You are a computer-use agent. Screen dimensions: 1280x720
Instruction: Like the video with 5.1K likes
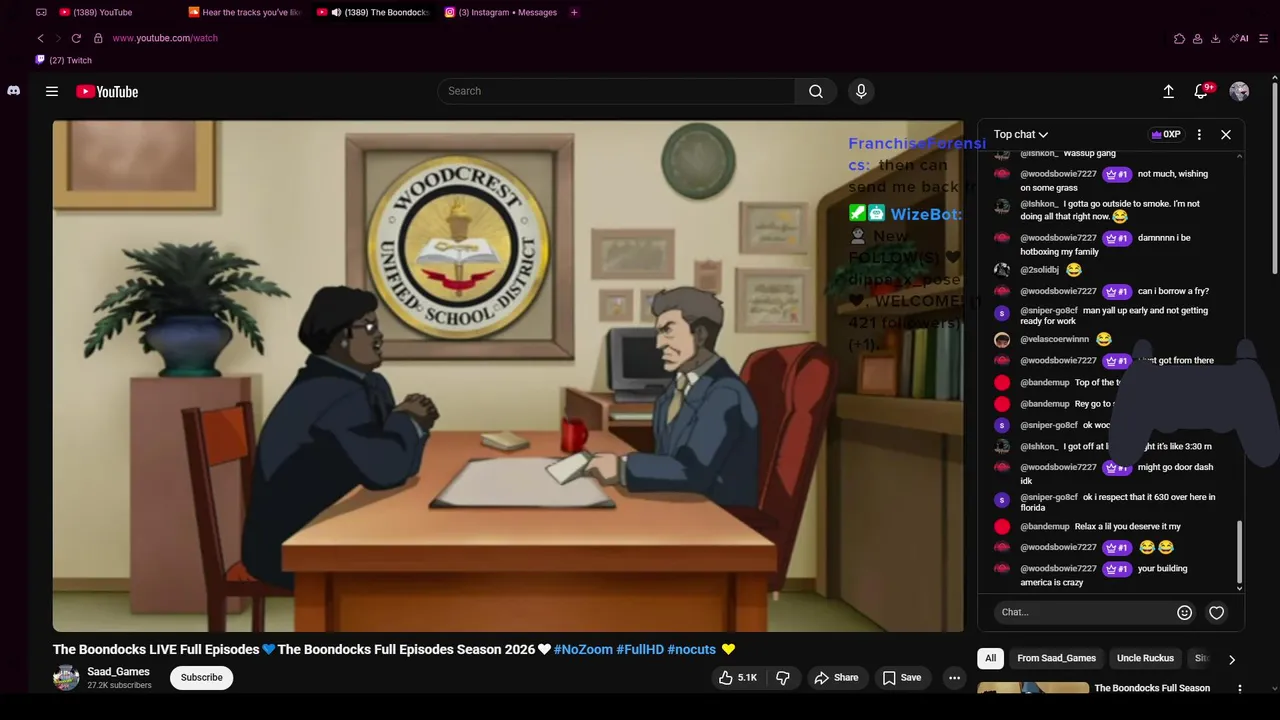738,677
